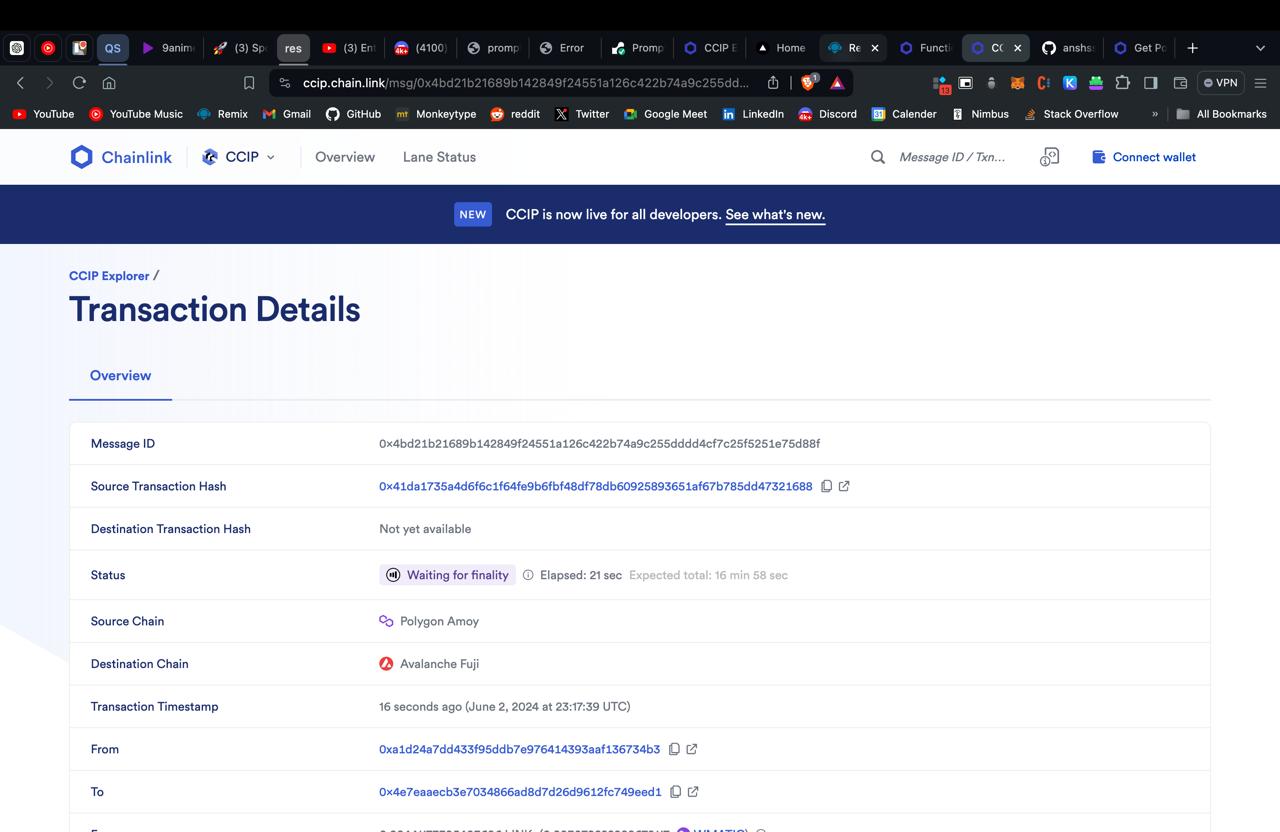The height and width of the screenshot is (832, 1280).
Task: Click the Message ID hash value
Action: click(x=599, y=444)
